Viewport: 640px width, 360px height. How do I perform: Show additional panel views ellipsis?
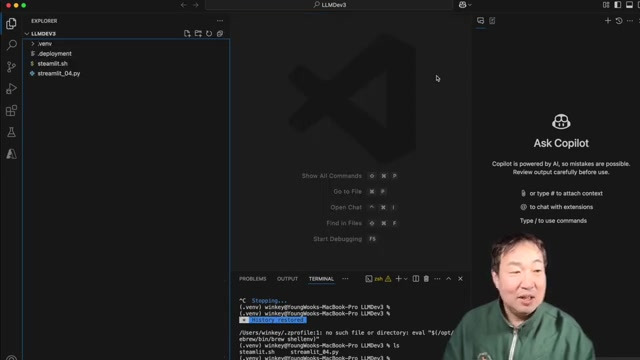tap(345, 279)
